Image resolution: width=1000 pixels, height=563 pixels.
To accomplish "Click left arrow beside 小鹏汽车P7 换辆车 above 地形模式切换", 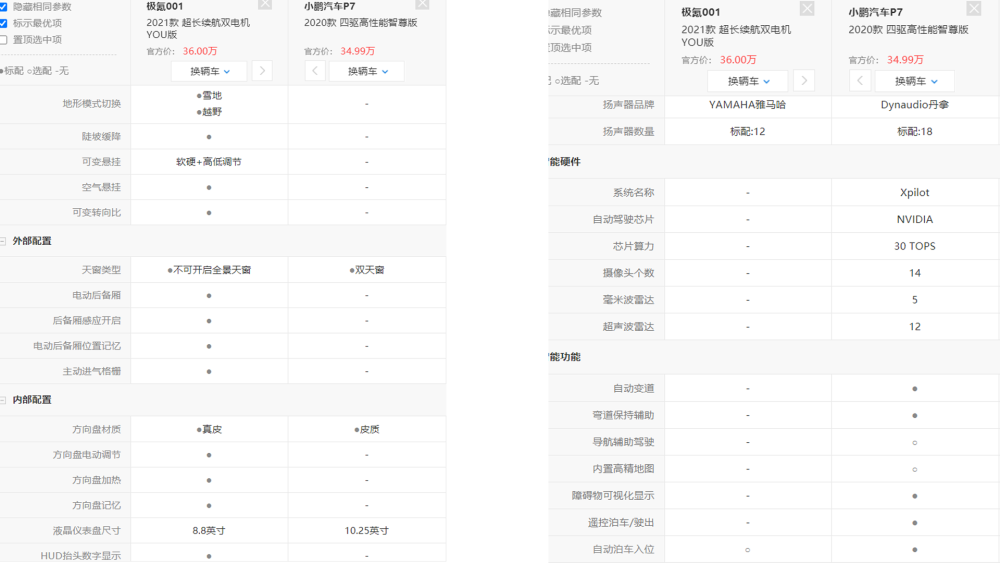I will [315, 71].
